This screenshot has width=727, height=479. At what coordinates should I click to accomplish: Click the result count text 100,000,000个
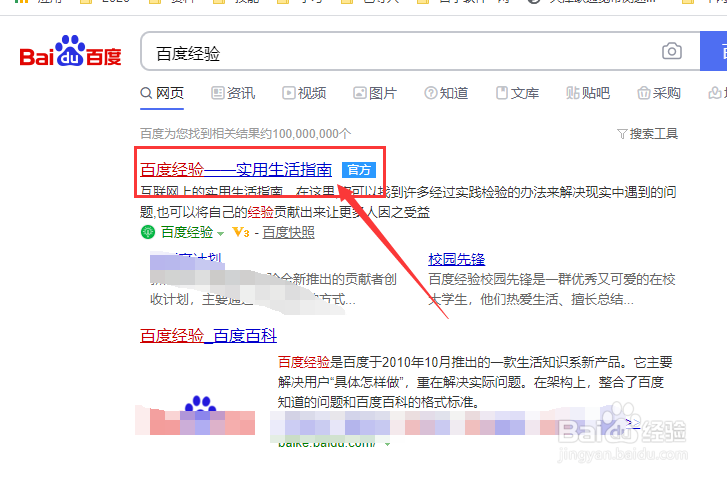click(312, 134)
